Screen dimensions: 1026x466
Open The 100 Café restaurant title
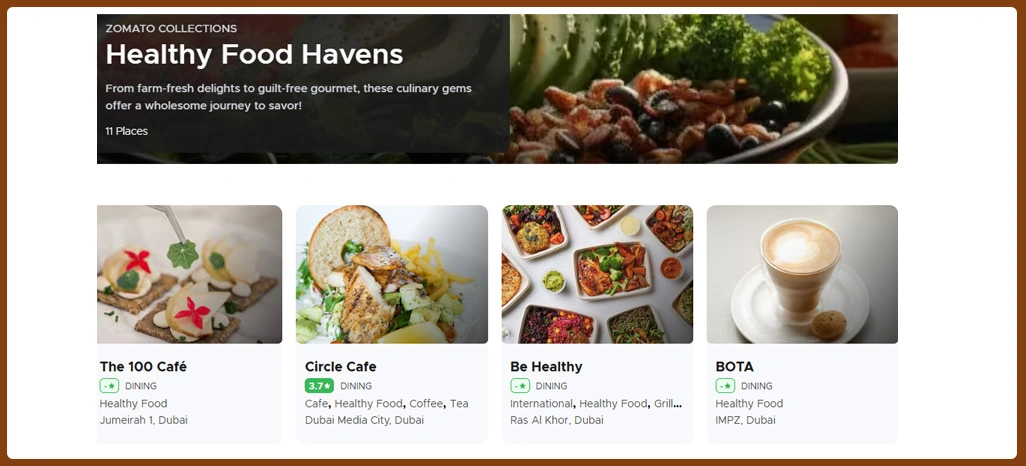click(143, 367)
